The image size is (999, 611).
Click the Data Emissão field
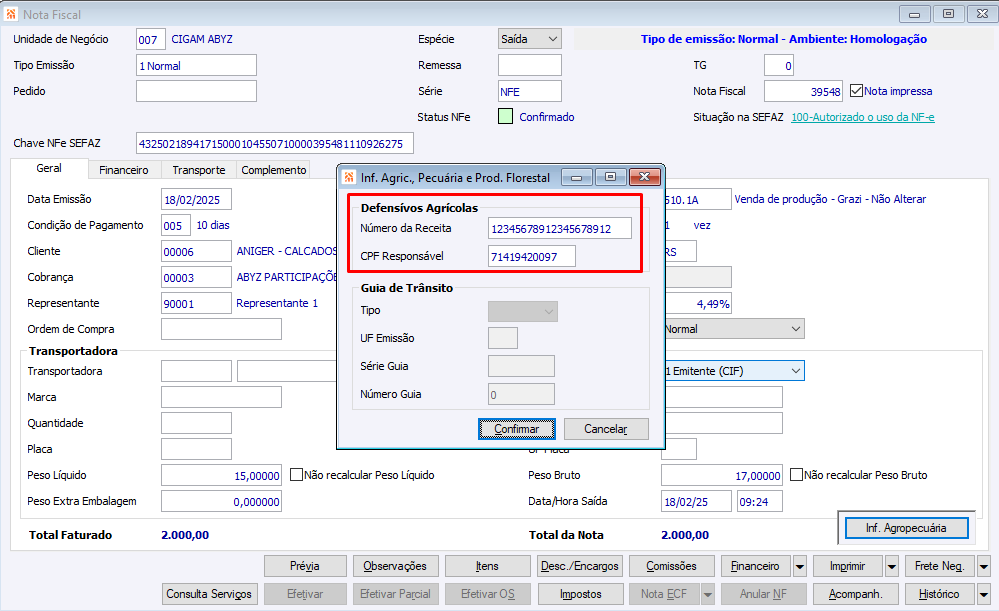(x=196, y=199)
